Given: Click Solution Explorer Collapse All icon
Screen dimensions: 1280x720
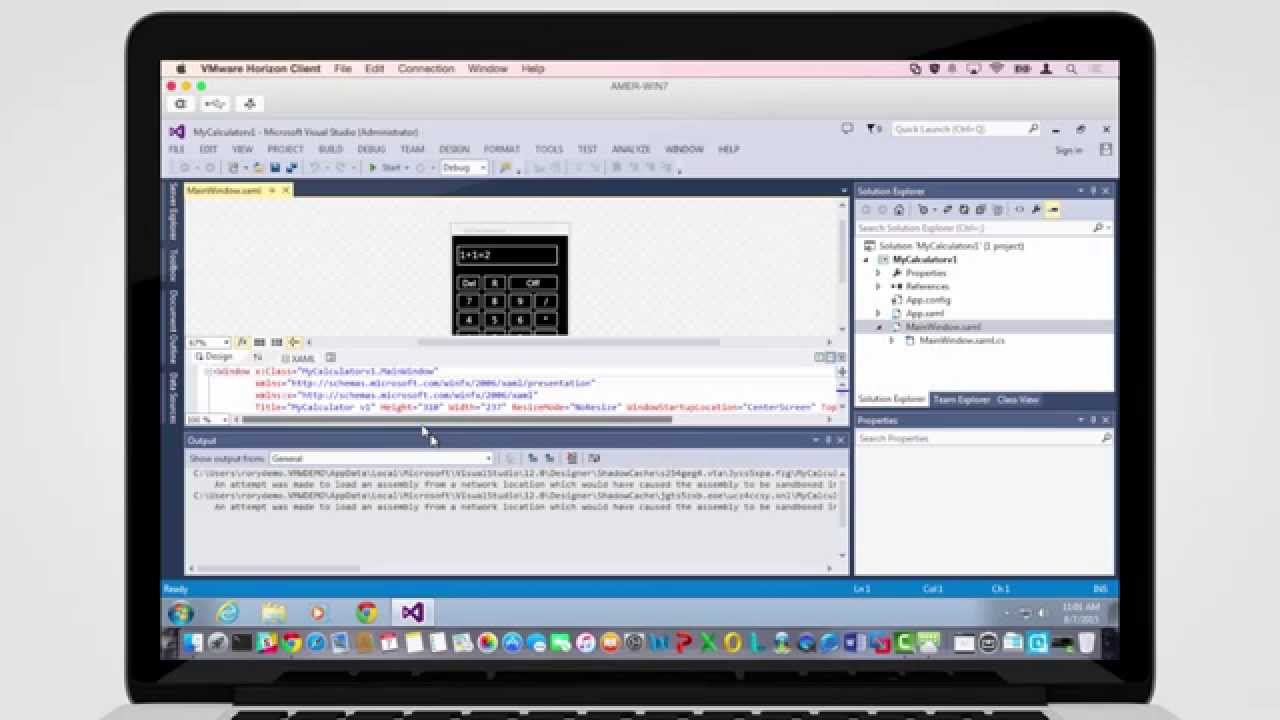Looking at the screenshot, I should point(981,210).
